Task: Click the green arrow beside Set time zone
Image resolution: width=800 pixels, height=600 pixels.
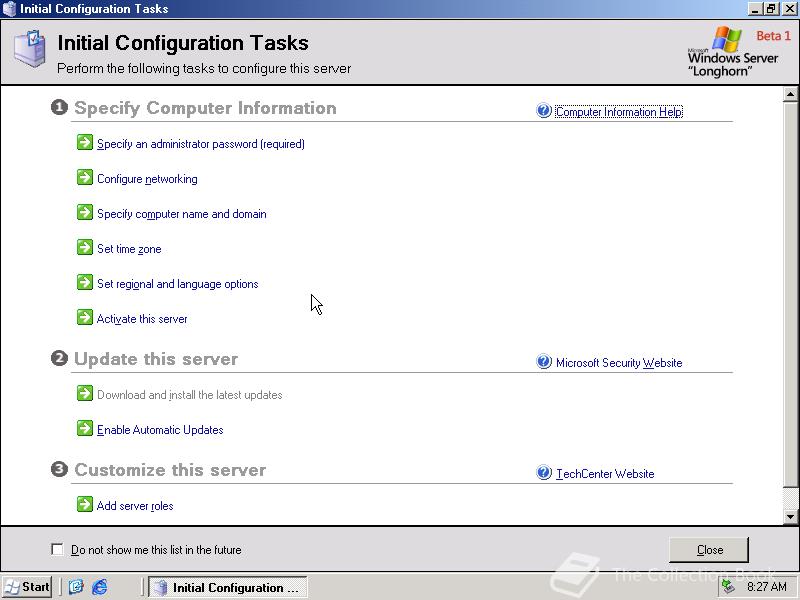Action: (85, 247)
